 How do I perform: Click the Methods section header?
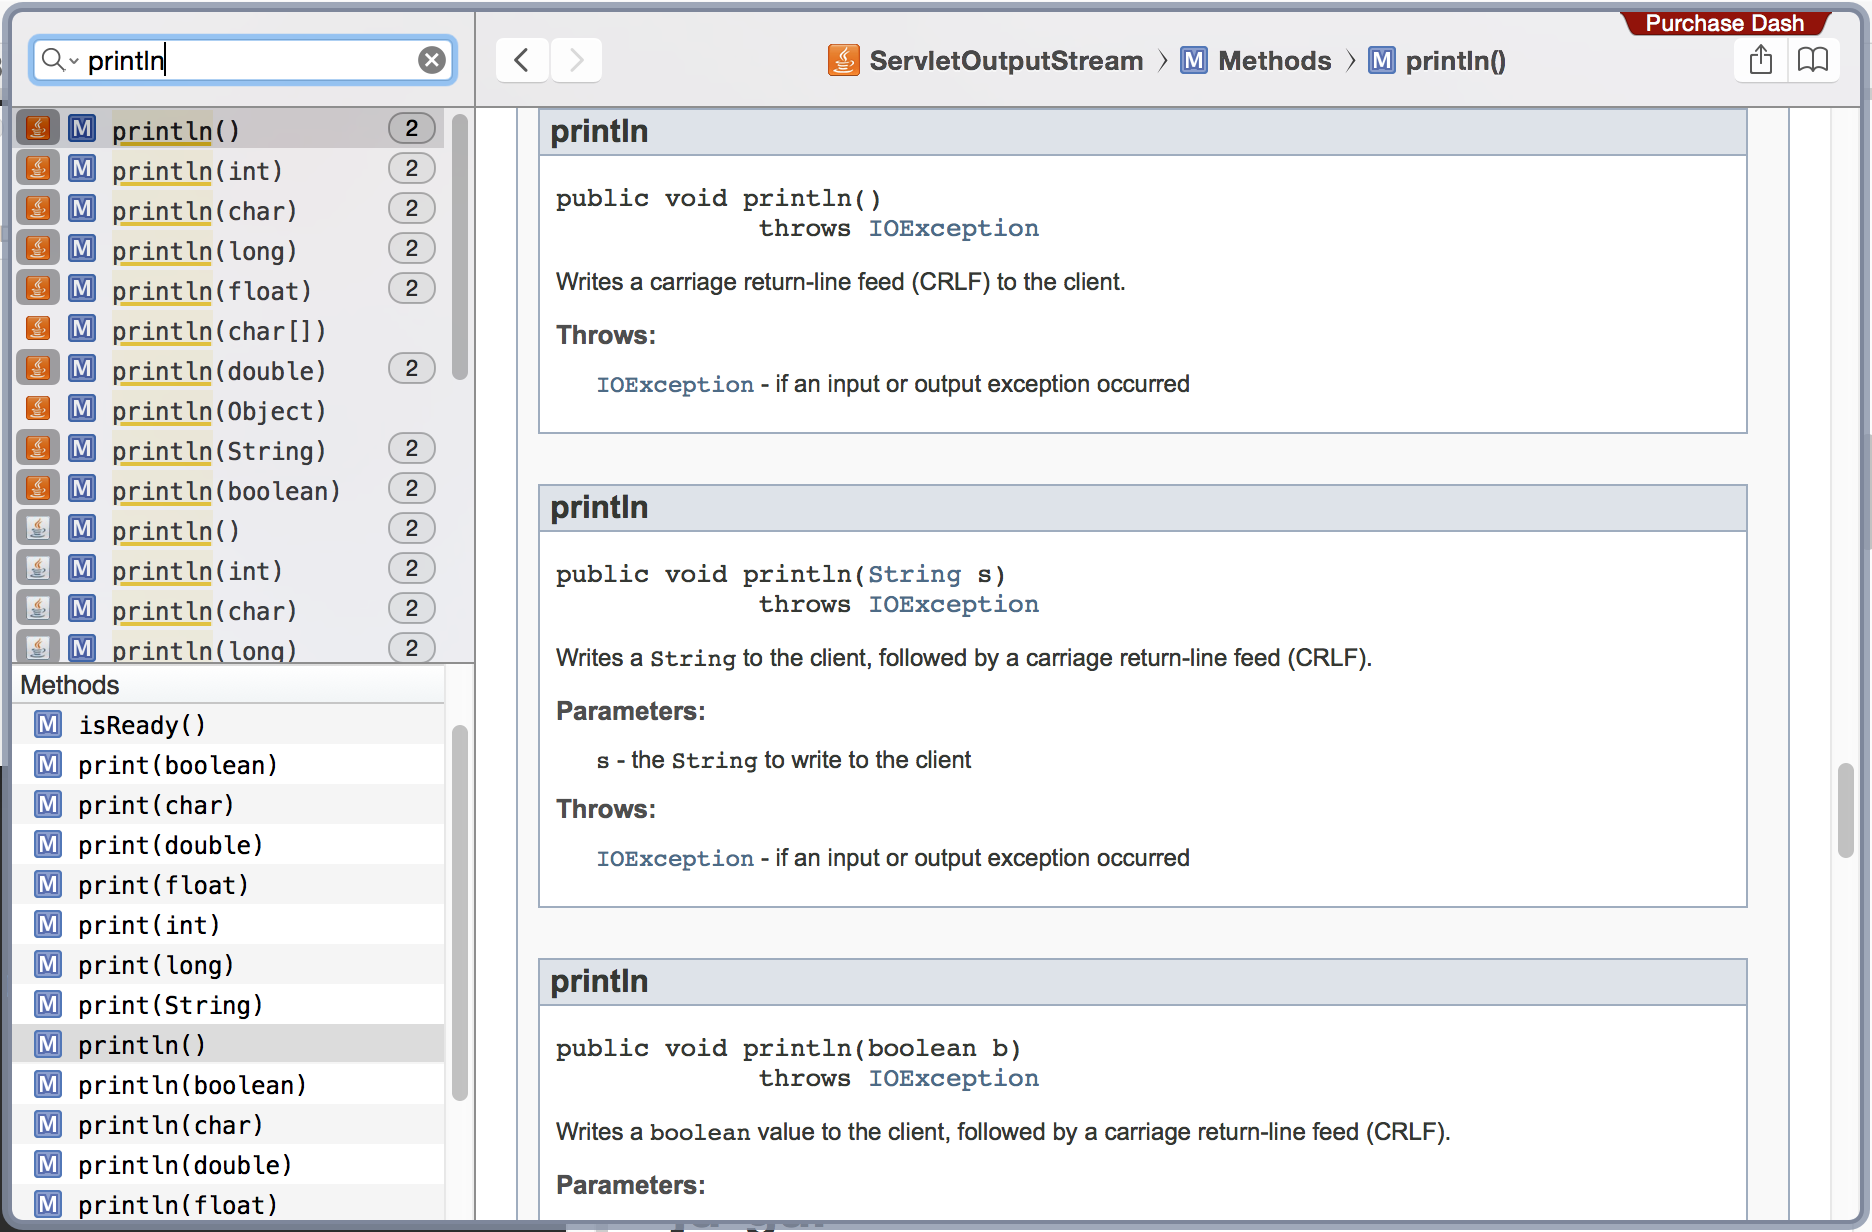[228, 685]
